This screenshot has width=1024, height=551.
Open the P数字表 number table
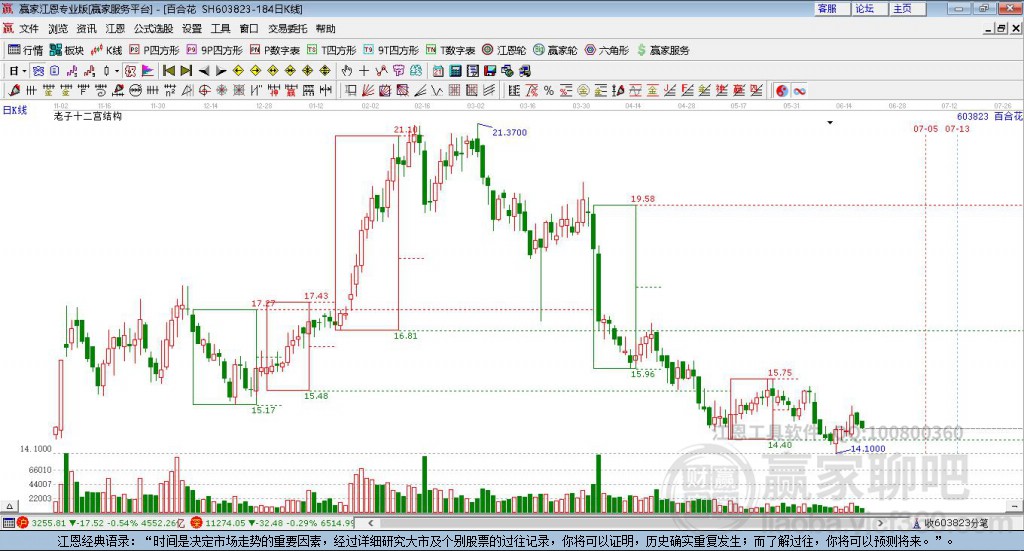click(274, 50)
